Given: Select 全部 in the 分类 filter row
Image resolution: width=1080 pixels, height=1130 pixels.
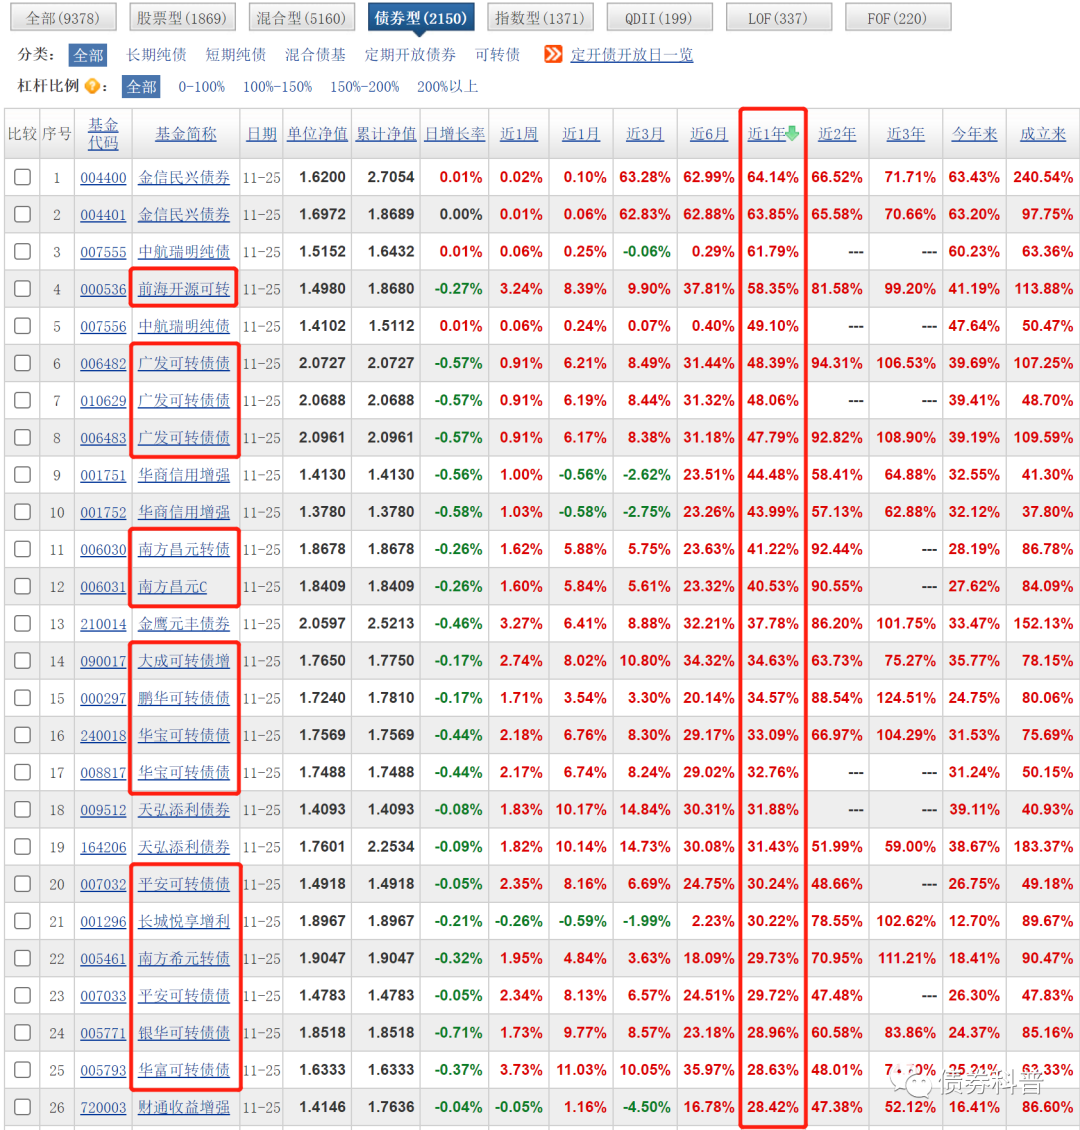Looking at the screenshot, I should pyautogui.click(x=89, y=55).
